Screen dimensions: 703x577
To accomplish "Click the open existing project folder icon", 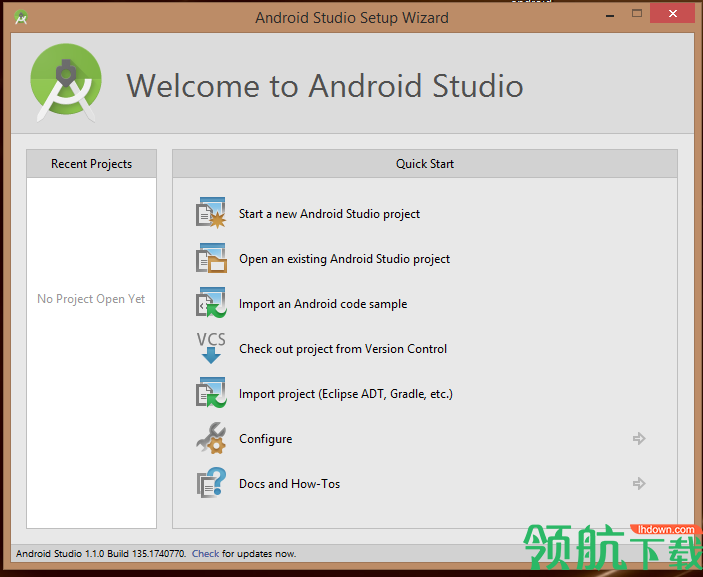I will pos(211,258).
